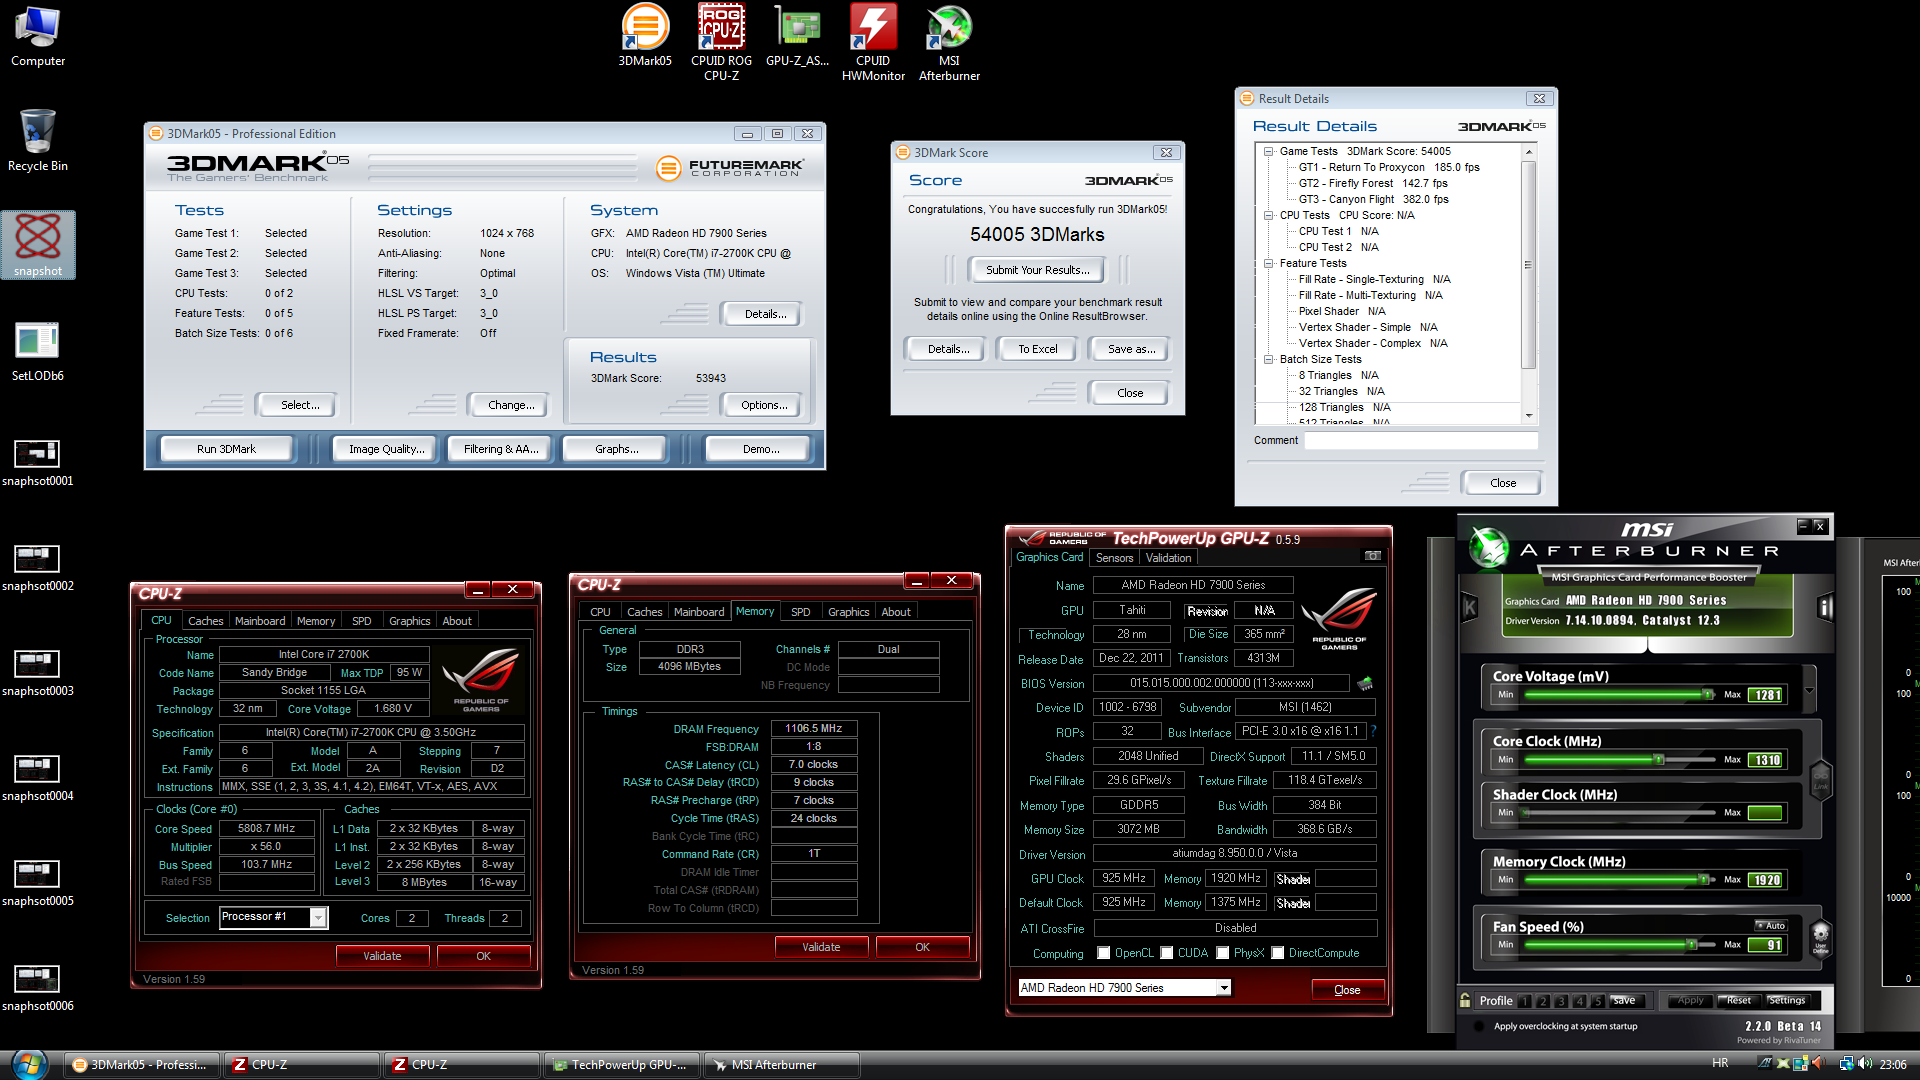Click the To Excel button
Viewport: 1920px width, 1080px height.
pyautogui.click(x=1037, y=349)
